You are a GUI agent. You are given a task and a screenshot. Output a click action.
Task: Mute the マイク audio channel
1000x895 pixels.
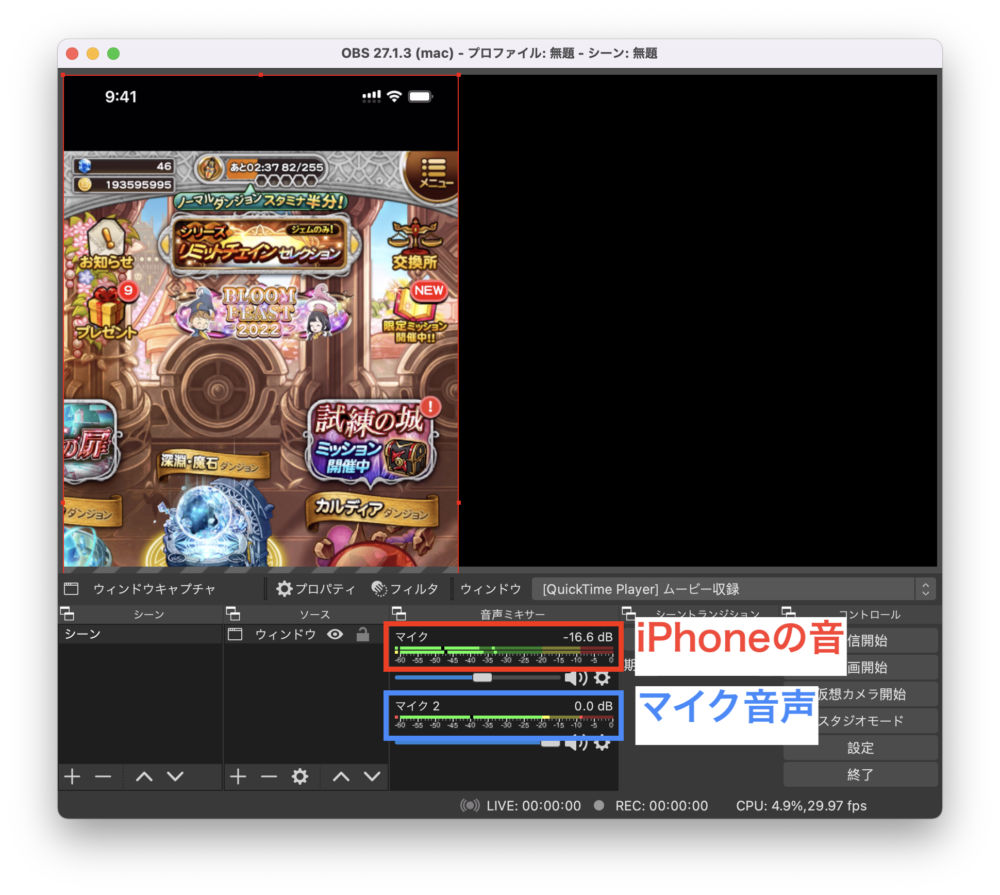(x=576, y=677)
